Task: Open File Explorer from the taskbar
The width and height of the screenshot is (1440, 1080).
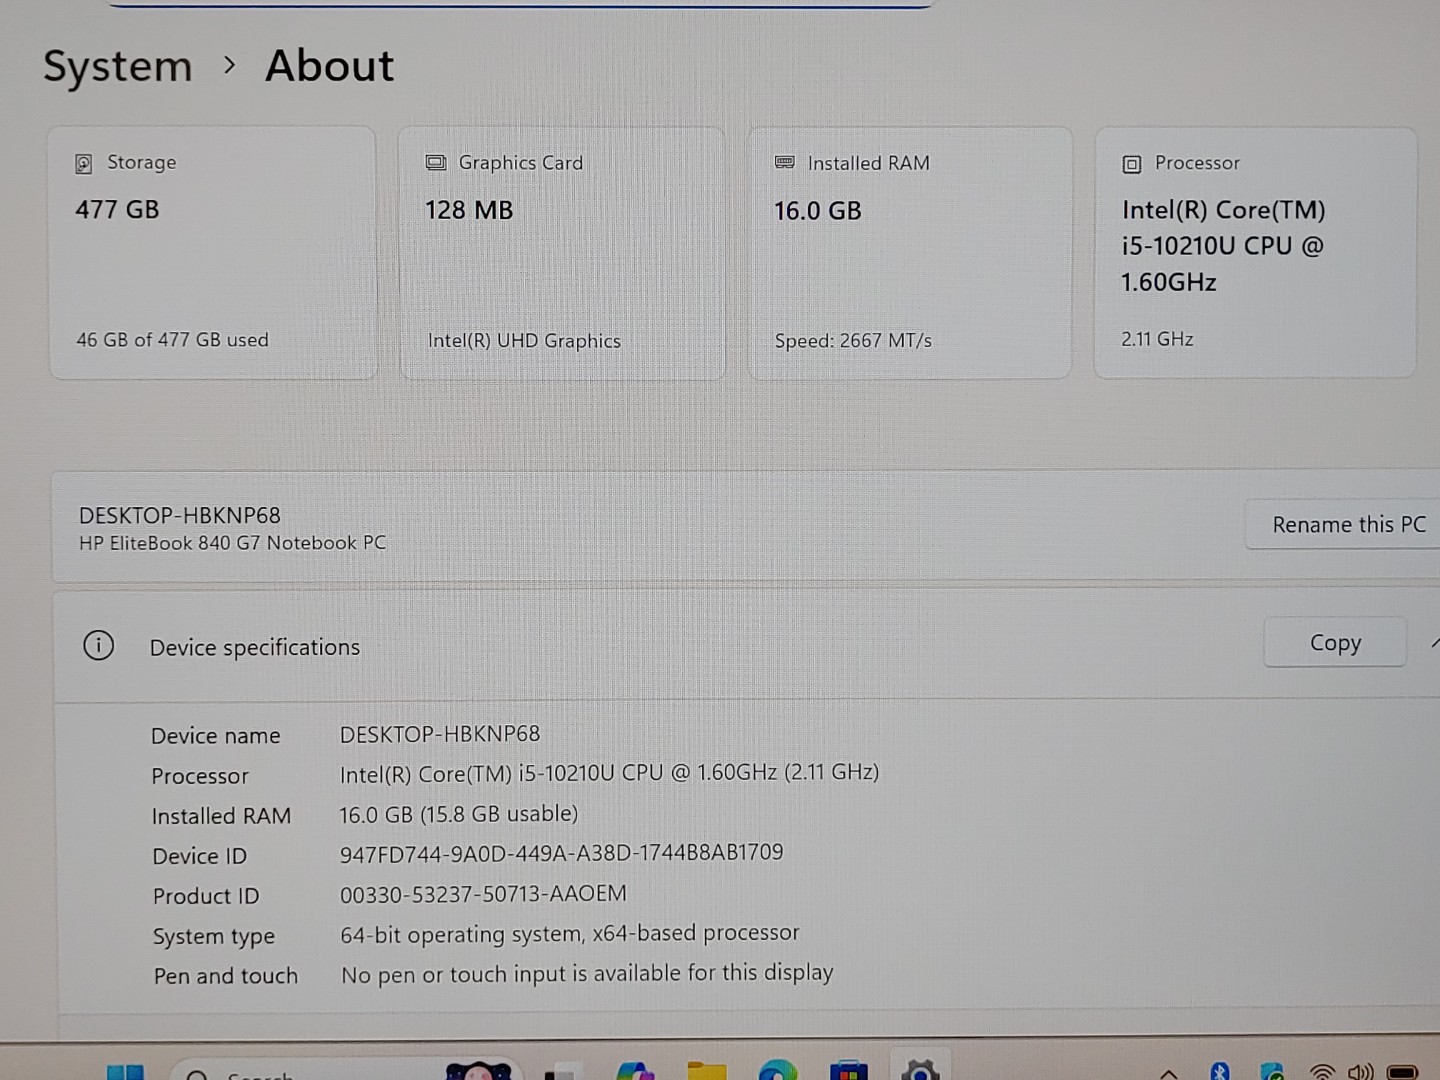Action: [706, 1071]
